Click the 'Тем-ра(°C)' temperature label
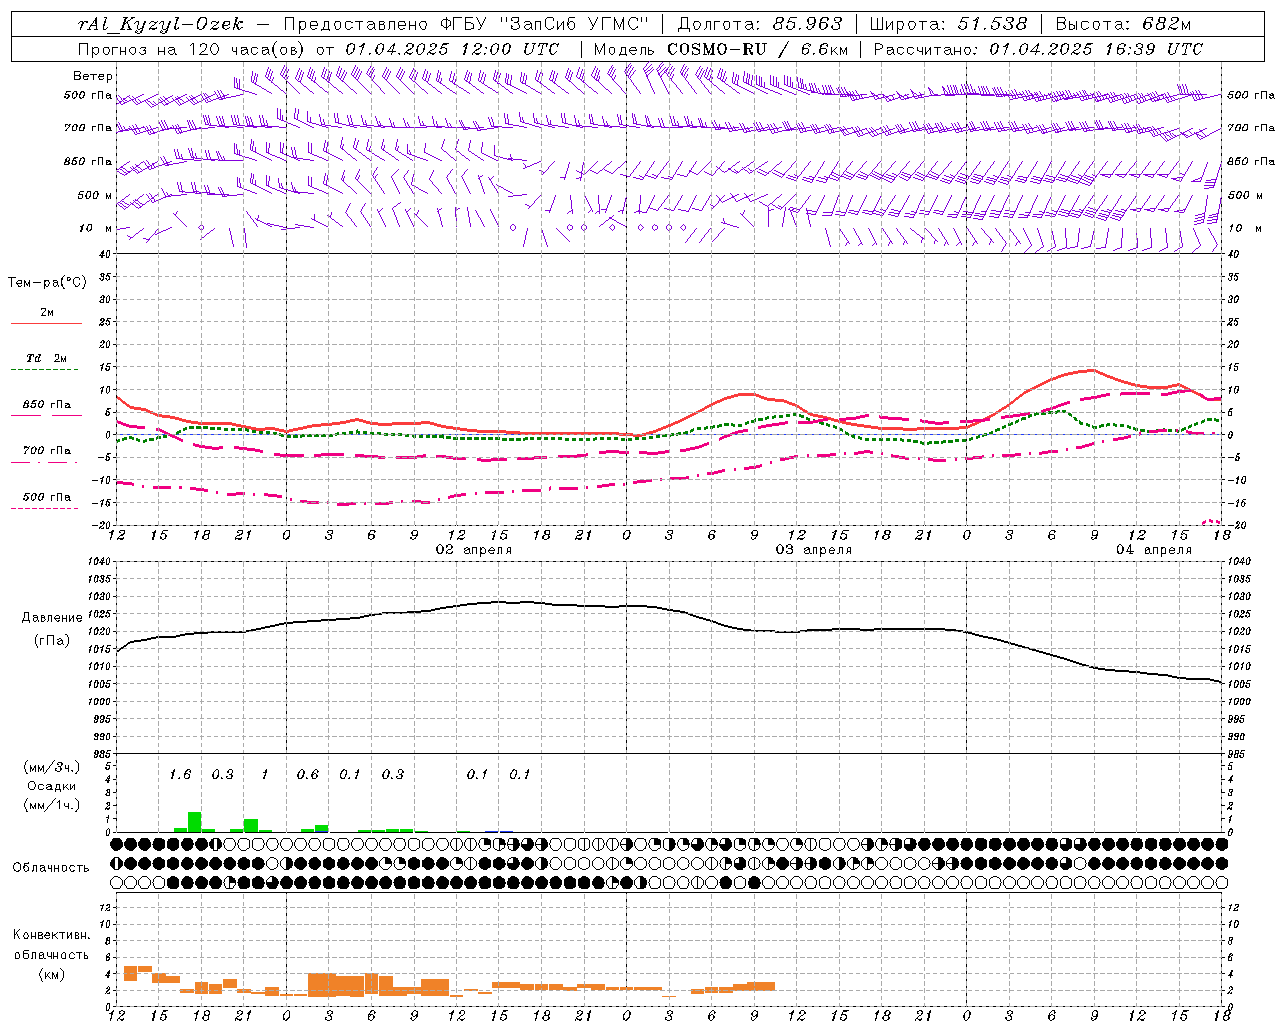 click(47, 282)
